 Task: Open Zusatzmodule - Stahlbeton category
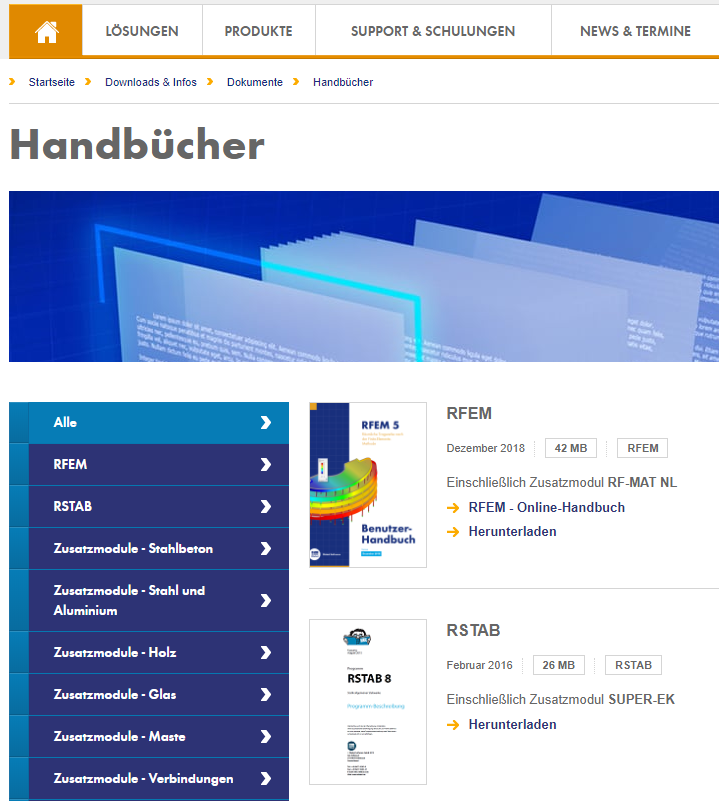[149, 548]
